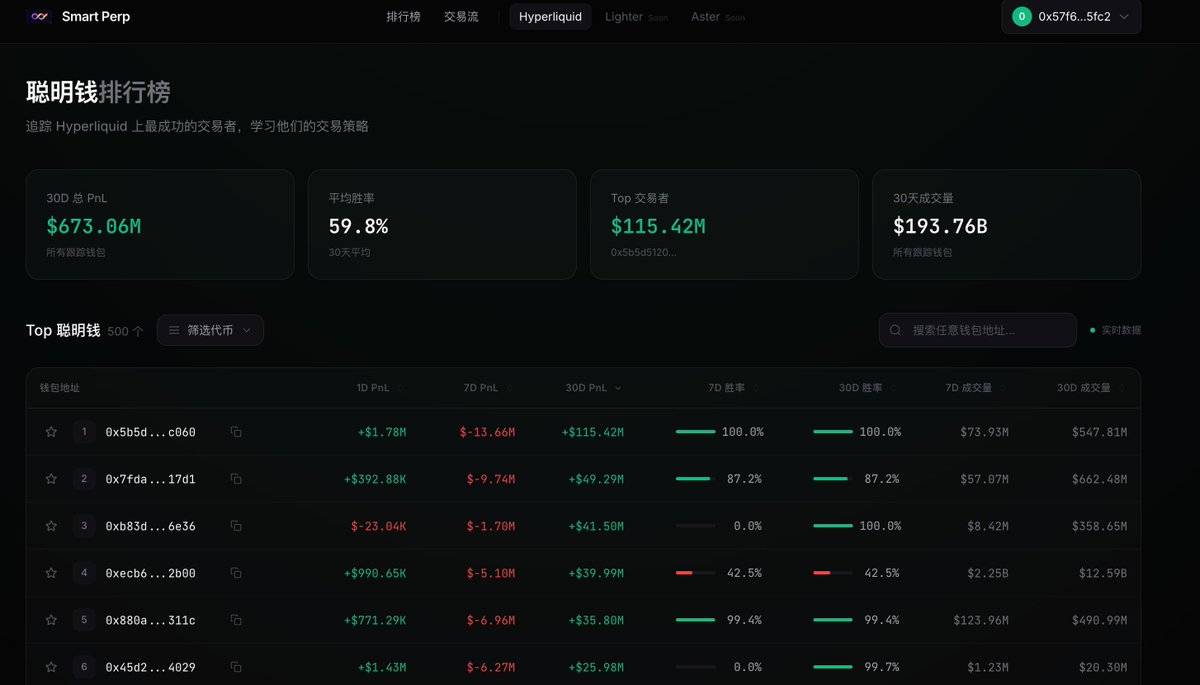Copy address 0xecb6...2b00 with copy icon
This screenshot has width=1200, height=685.
236,573
